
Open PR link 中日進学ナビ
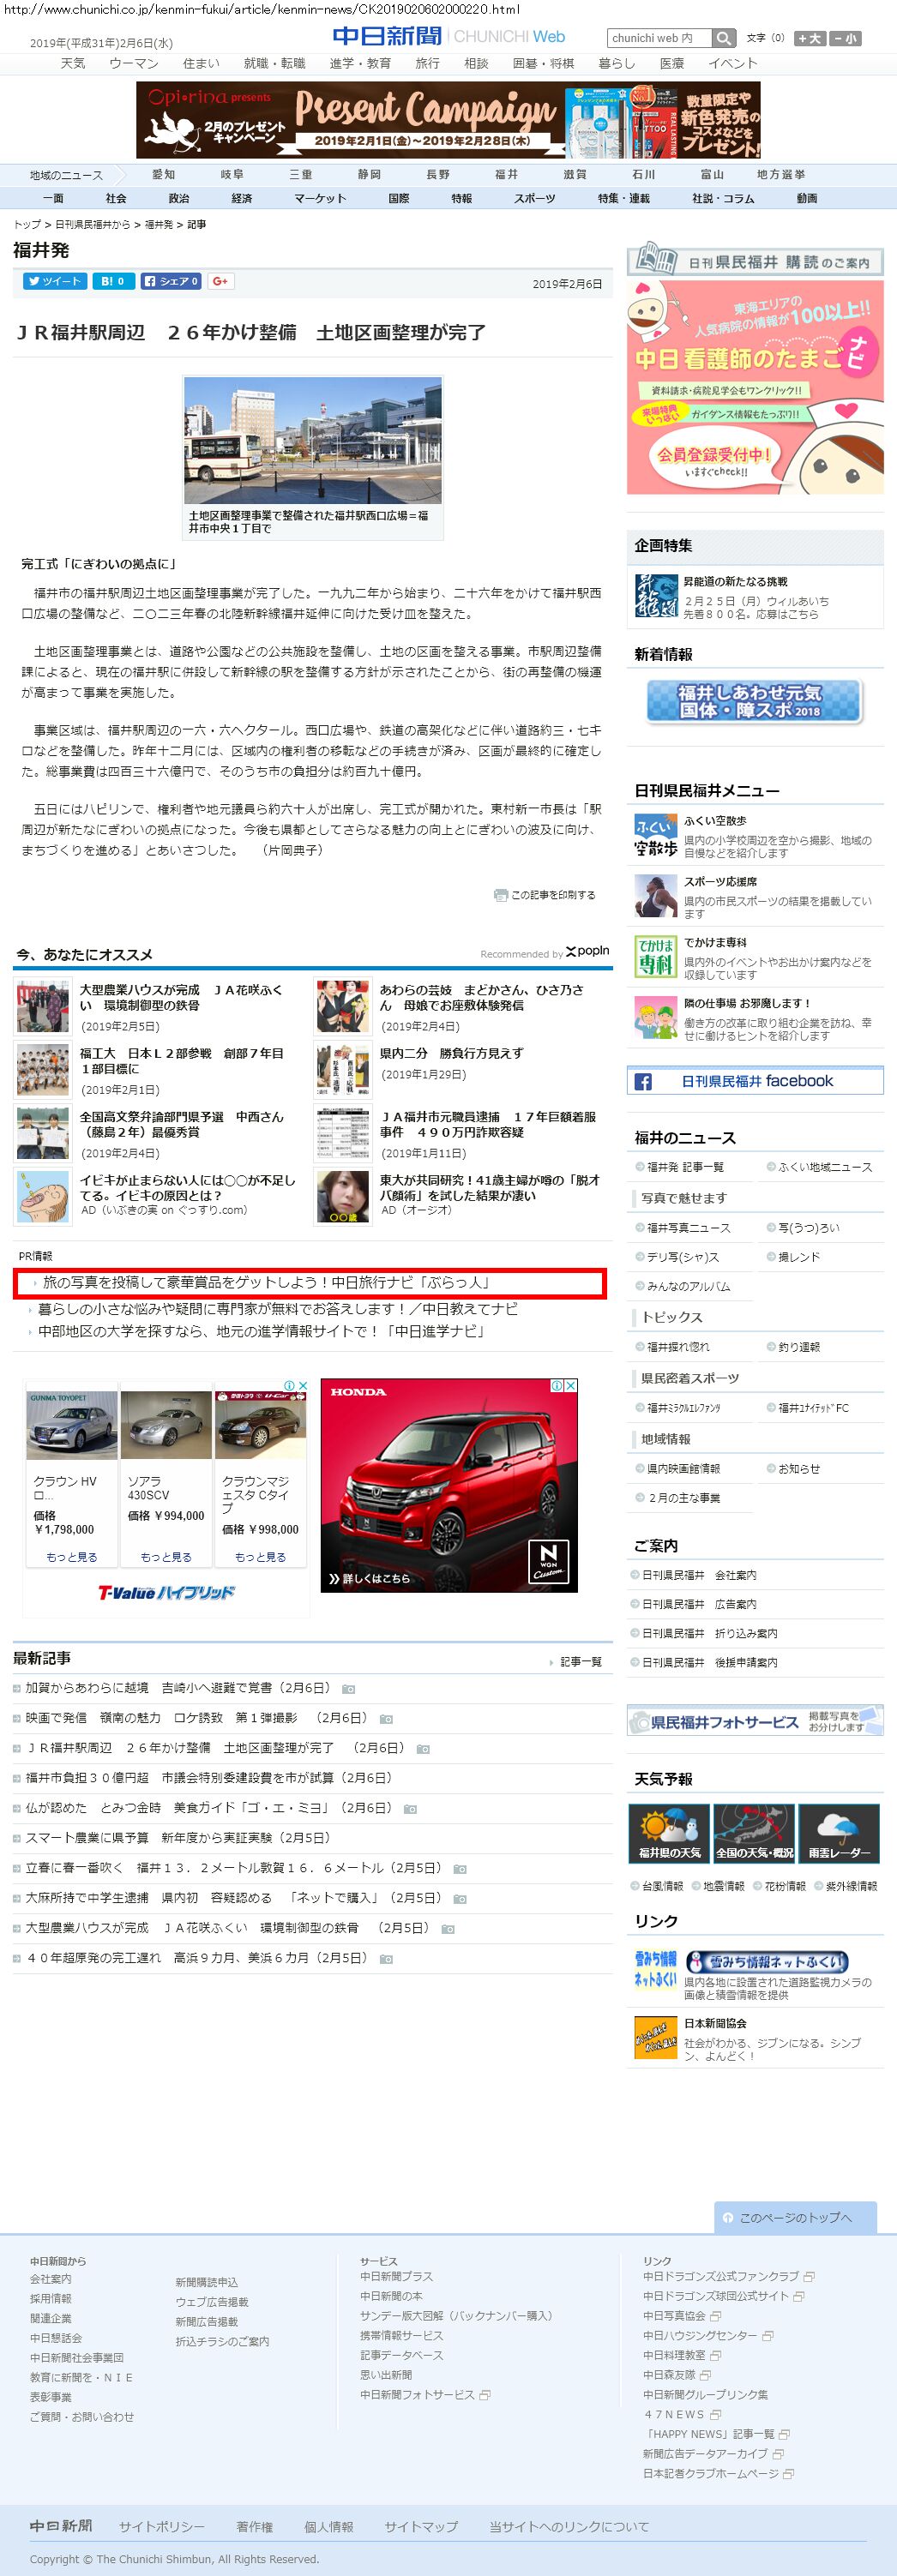pyautogui.click(x=262, y=1331)
